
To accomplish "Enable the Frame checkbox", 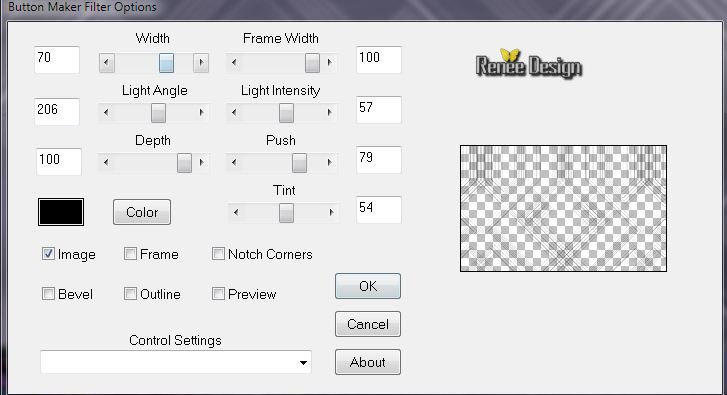I will tap(130, 254).
